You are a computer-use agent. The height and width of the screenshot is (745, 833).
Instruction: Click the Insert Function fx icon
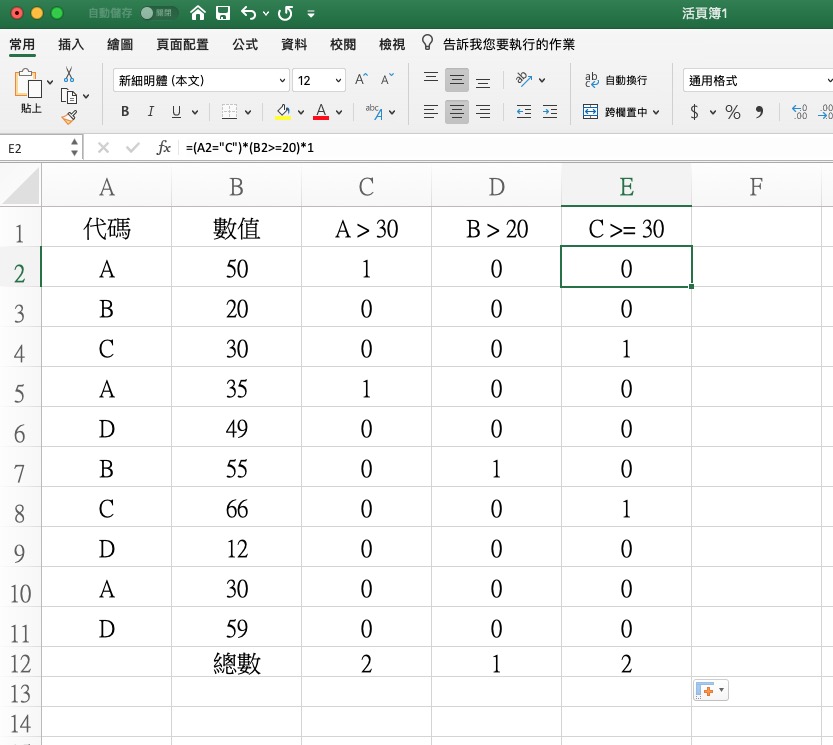164,148
